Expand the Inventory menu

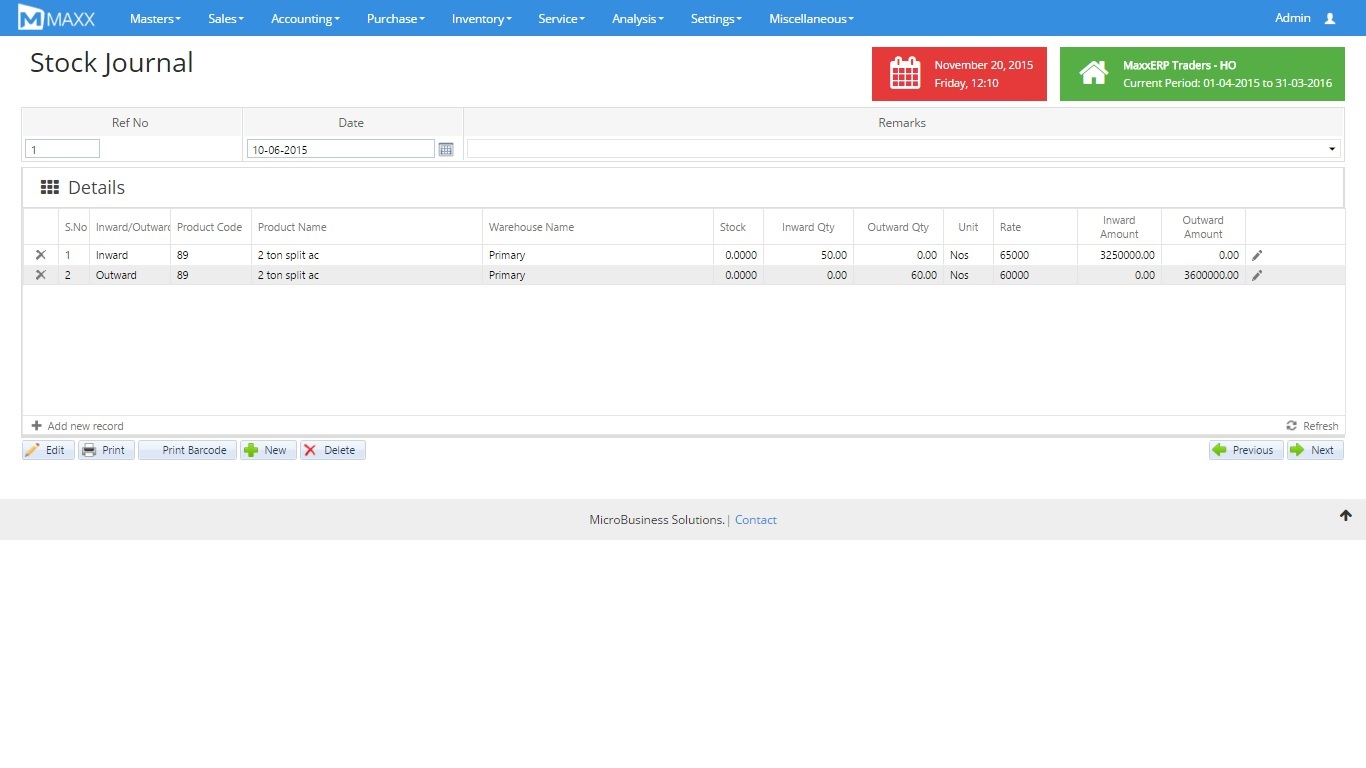tap(481, 19)
